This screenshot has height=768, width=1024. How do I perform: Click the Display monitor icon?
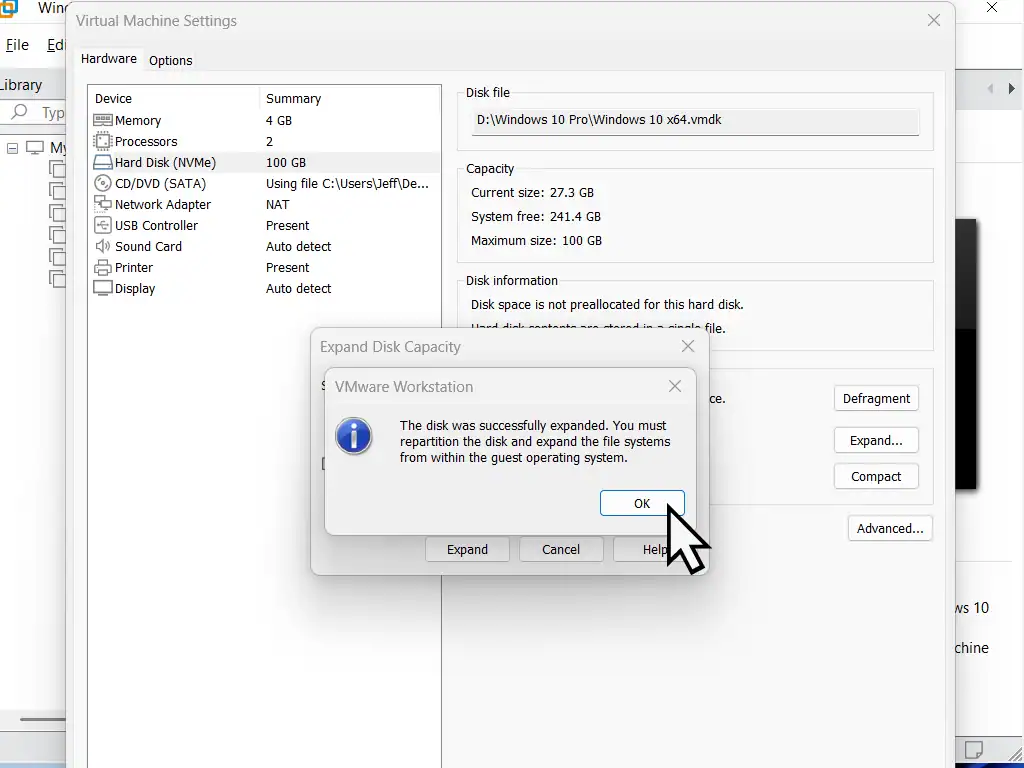pyautogui.click(x=102, y=288)
